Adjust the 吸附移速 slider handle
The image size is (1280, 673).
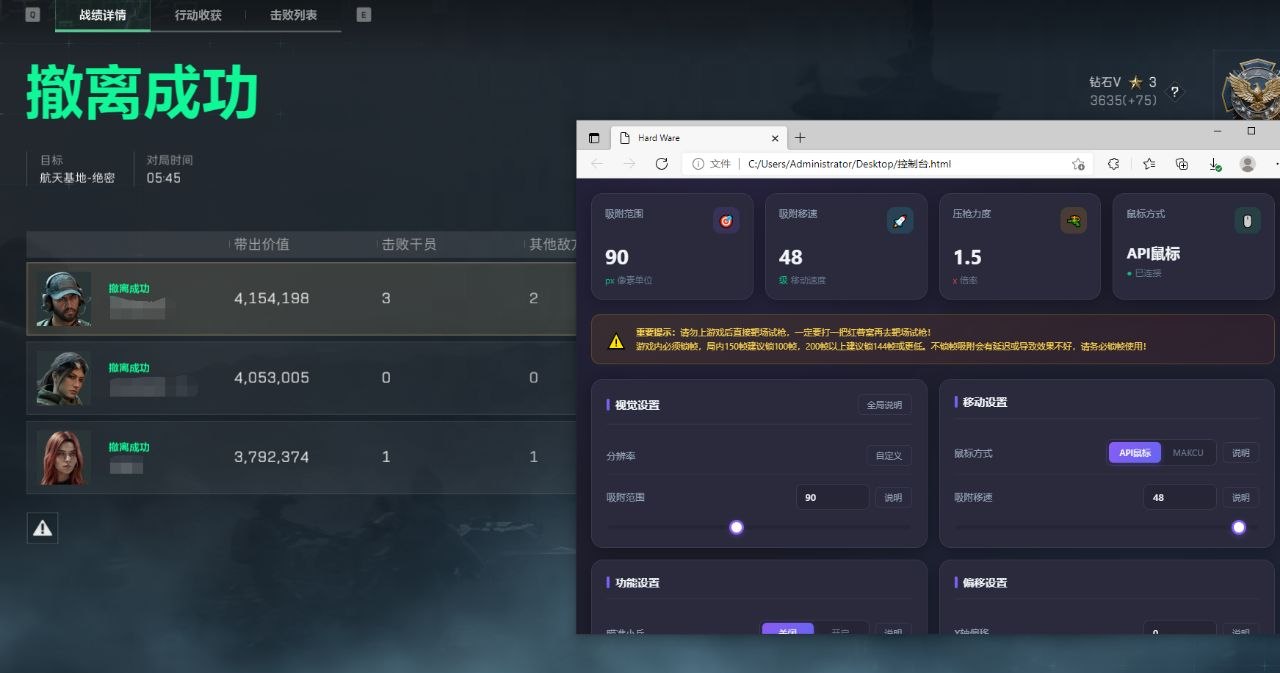point(1239,527)
